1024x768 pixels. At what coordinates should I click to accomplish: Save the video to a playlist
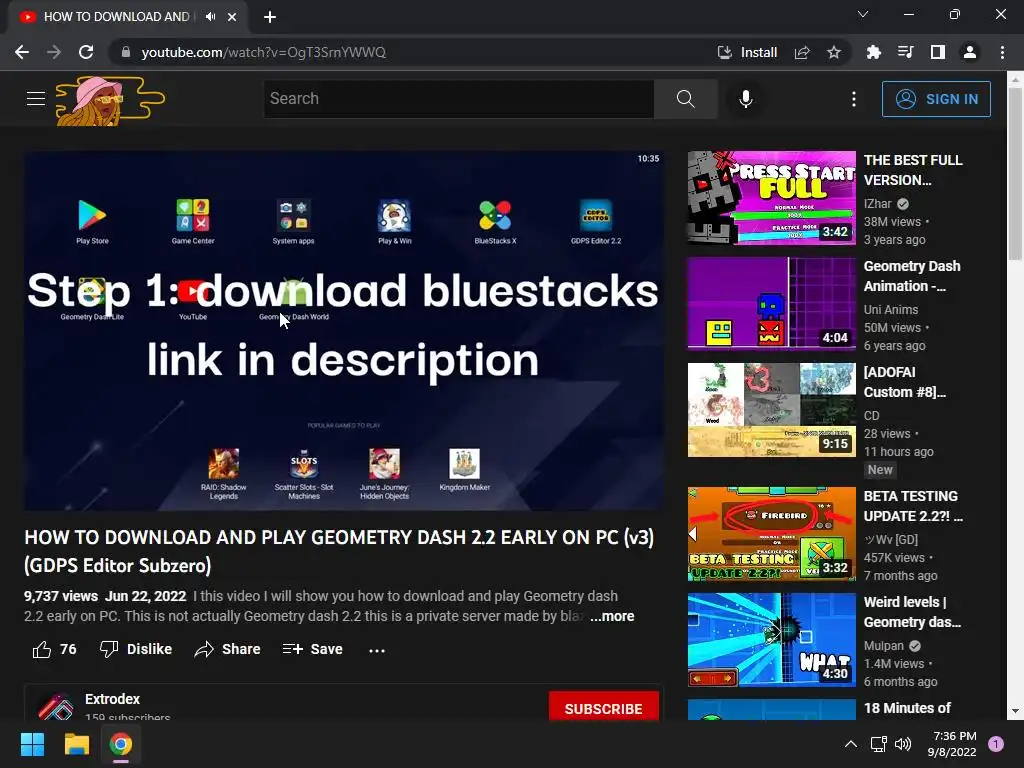(313, 649)
